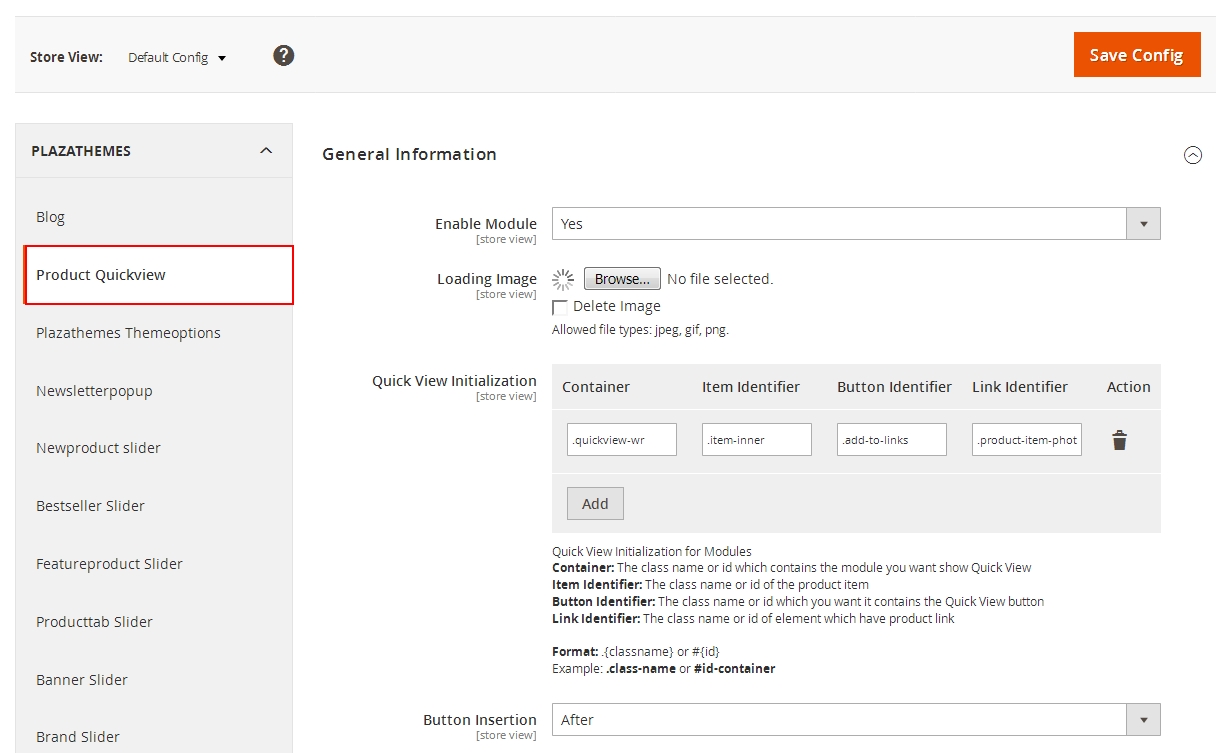Click the Container input field
This screenshot has width=1230, height=753.
[621, 440]
